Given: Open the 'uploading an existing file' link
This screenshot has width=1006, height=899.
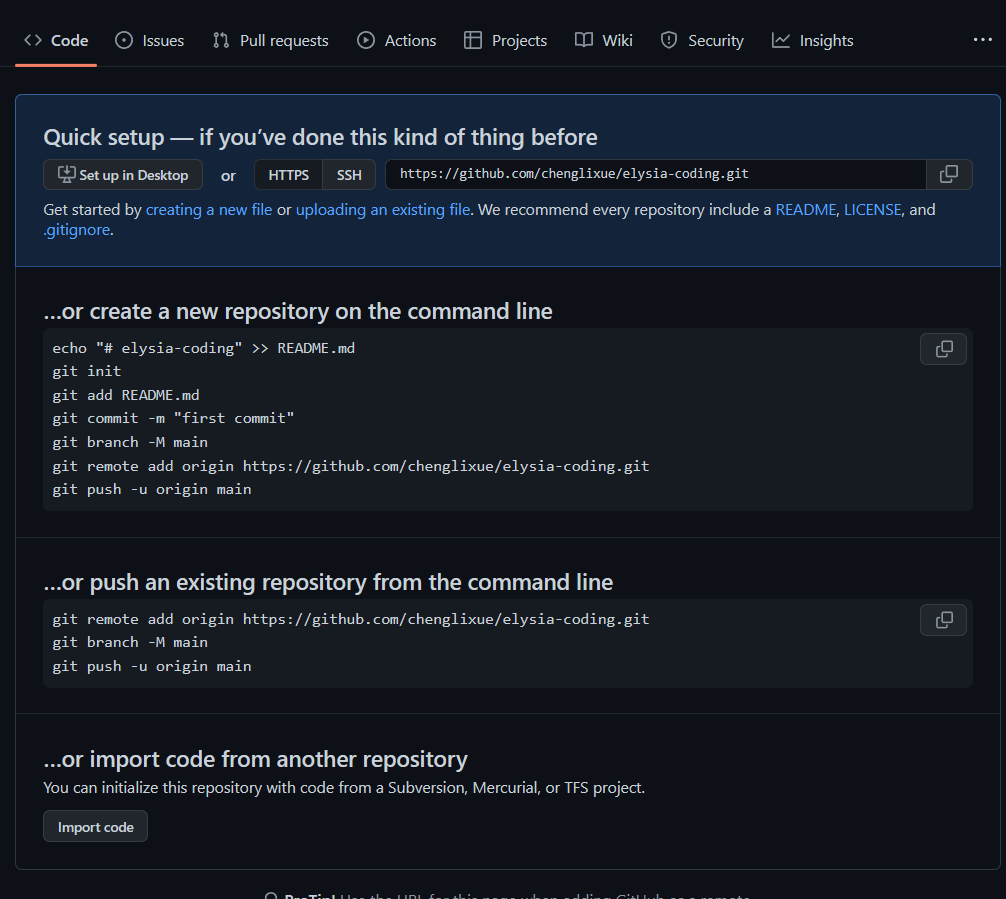Looking at the screenshot, I should (x=383, y=210).
